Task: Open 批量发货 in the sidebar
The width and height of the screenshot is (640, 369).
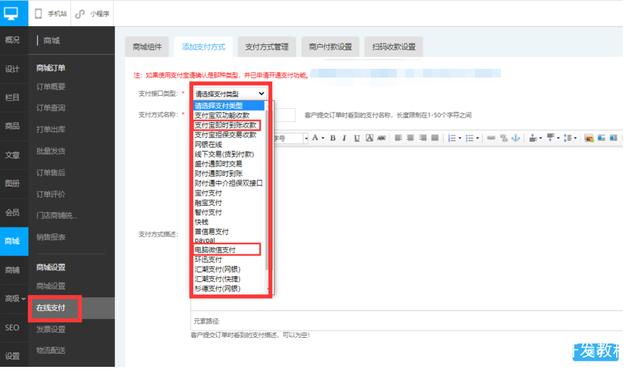Action: (x=51, y=151)
